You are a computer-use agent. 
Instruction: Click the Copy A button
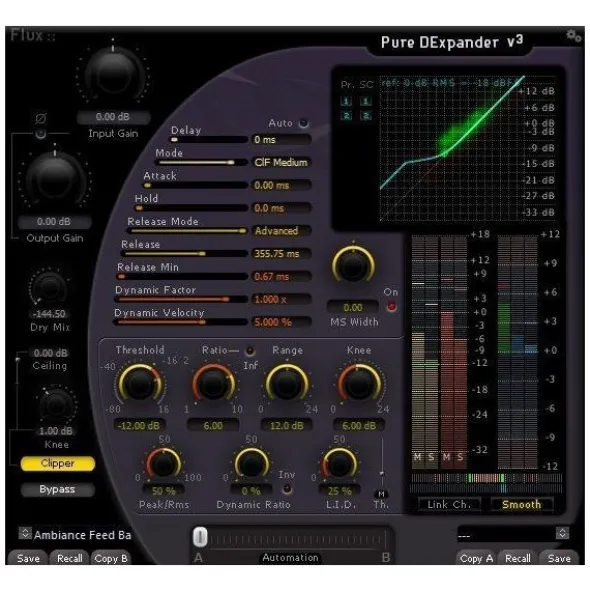point(477,558)
